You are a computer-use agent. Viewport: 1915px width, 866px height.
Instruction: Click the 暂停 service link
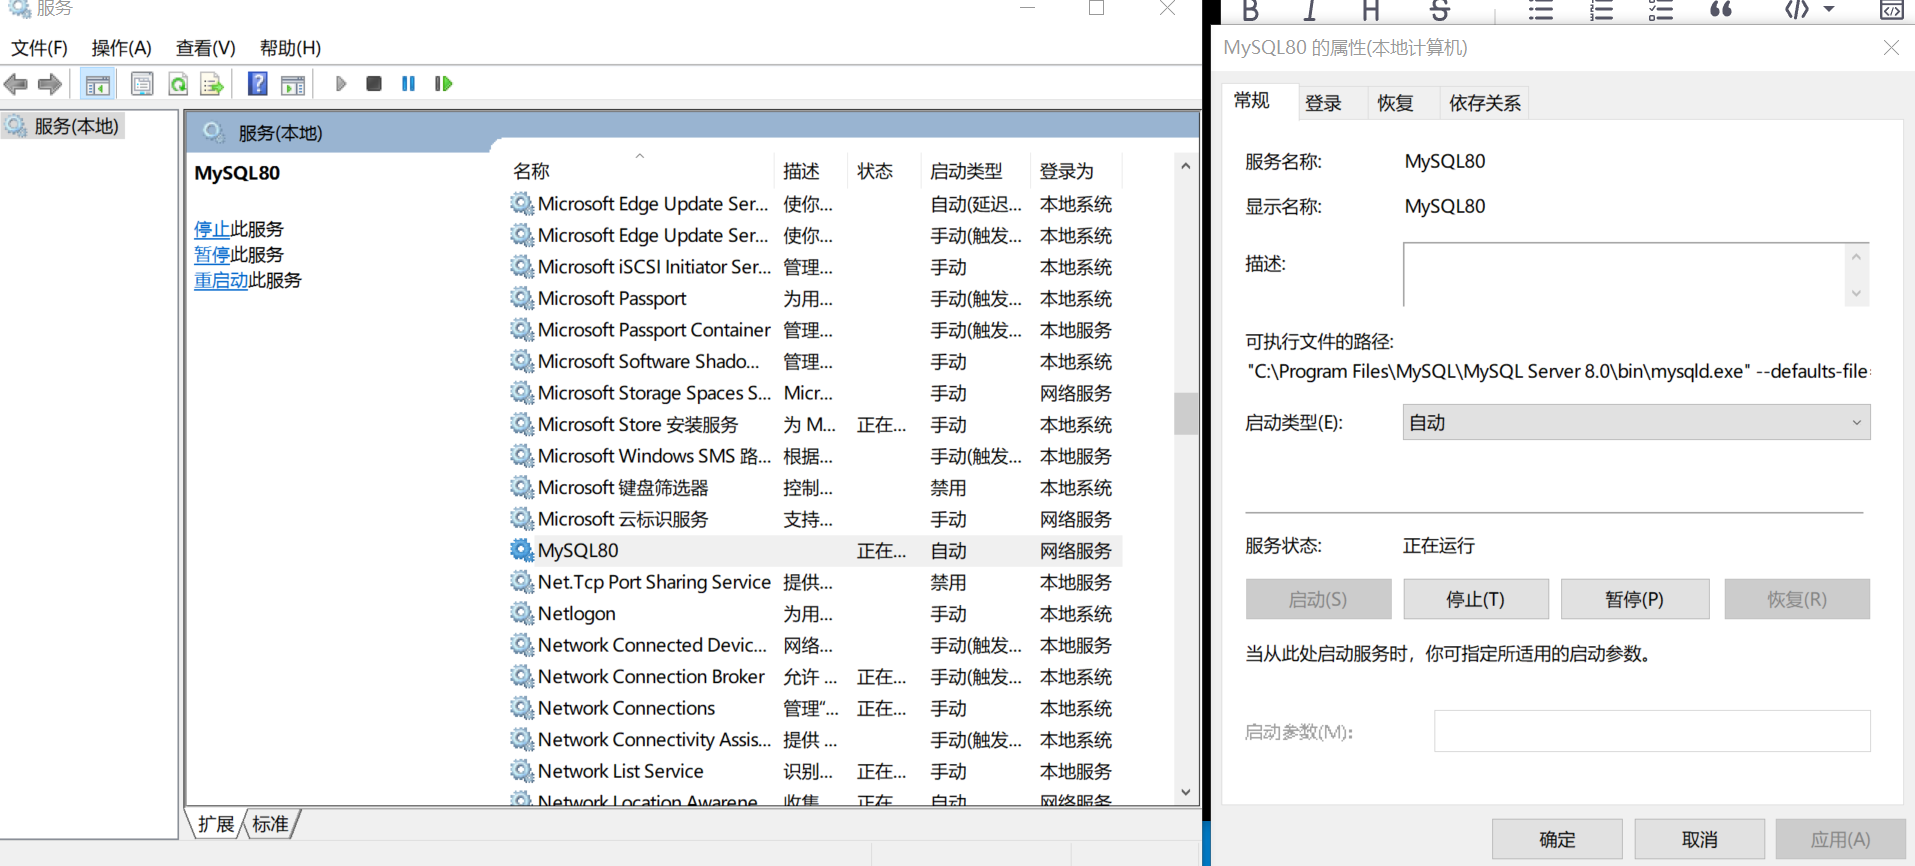pos(212,255)
